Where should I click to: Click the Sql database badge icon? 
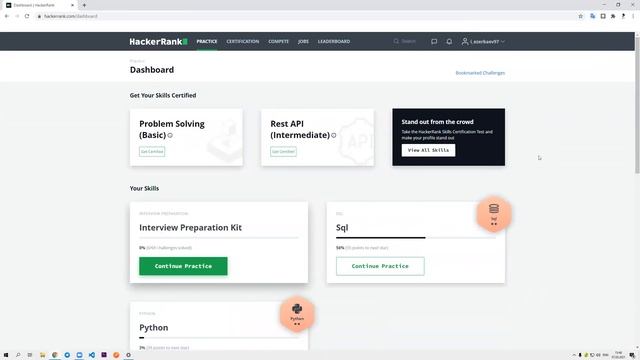click(494, 214)
